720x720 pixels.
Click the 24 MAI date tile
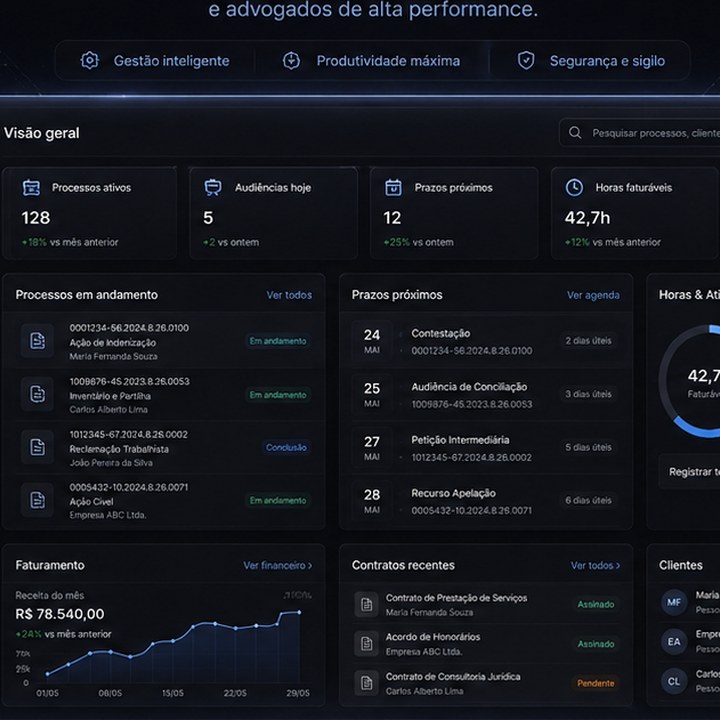[x=372, y=341]
